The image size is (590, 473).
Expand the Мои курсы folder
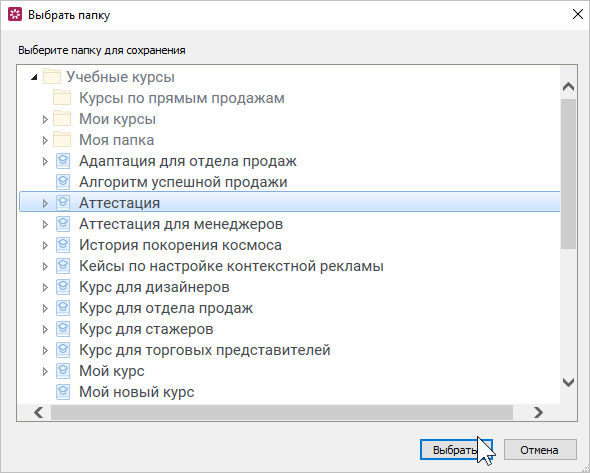tap(45, 119)
